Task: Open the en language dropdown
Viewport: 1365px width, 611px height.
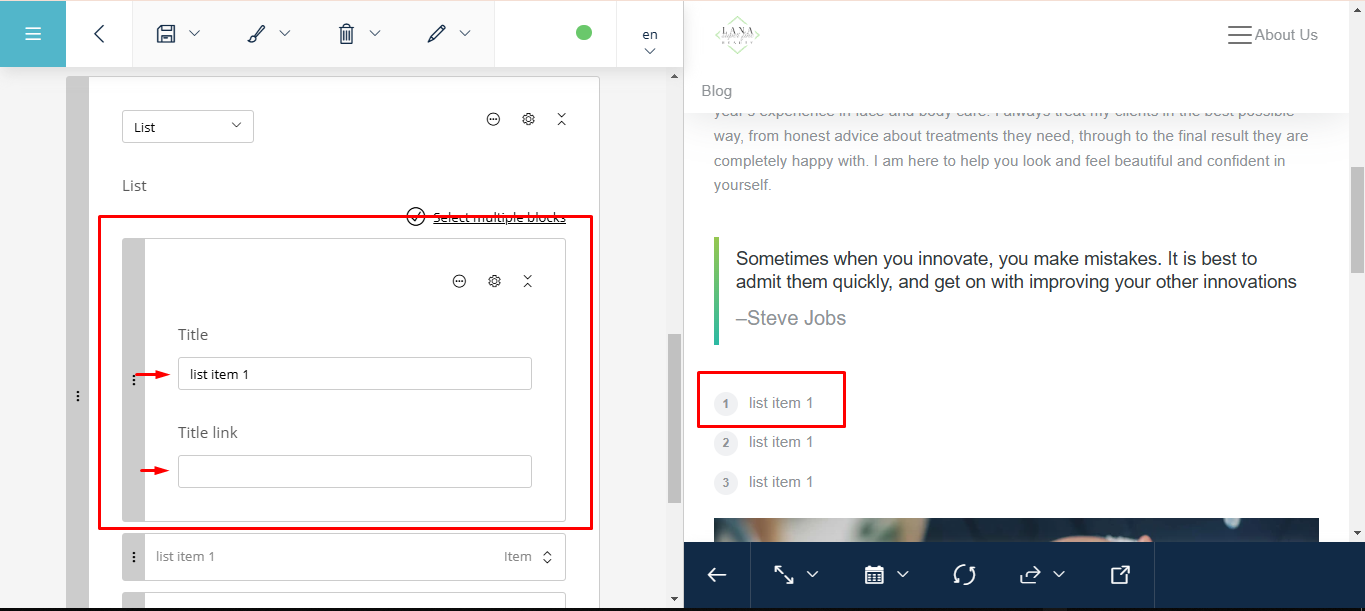Action: coord(650,42)
